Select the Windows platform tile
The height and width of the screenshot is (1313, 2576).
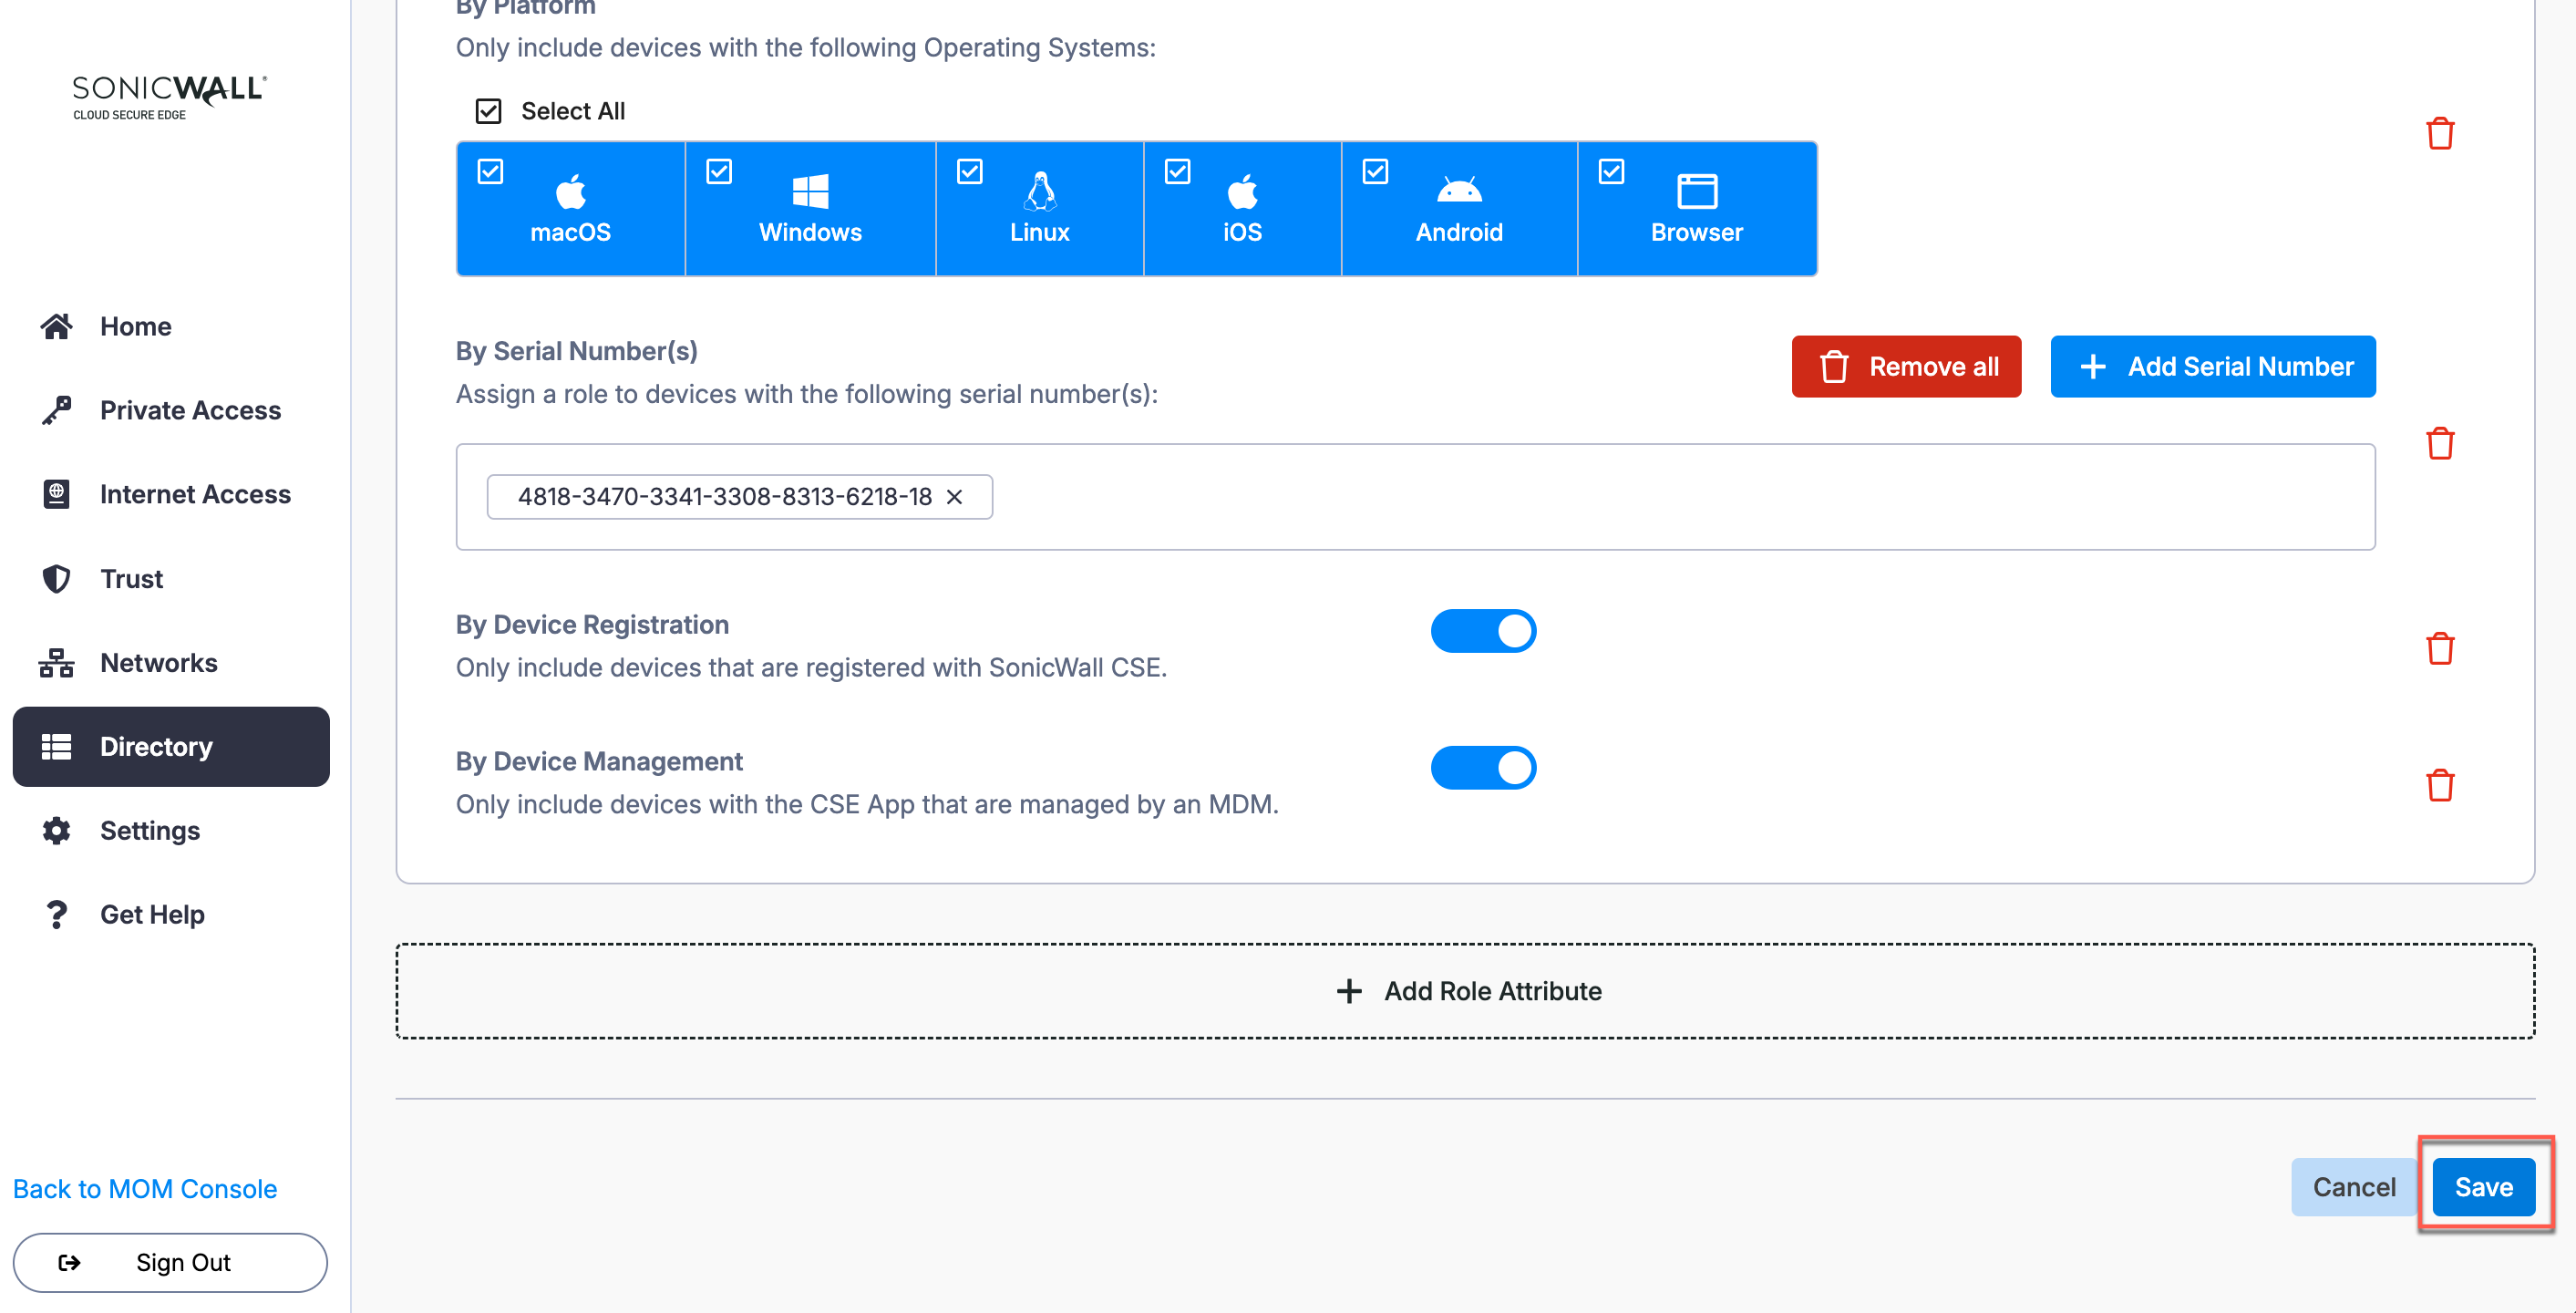pos(810,209)
